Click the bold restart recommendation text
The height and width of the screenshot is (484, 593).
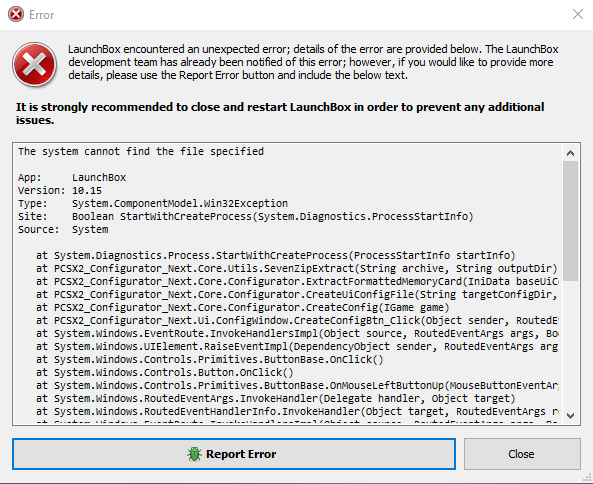[280, 113]
